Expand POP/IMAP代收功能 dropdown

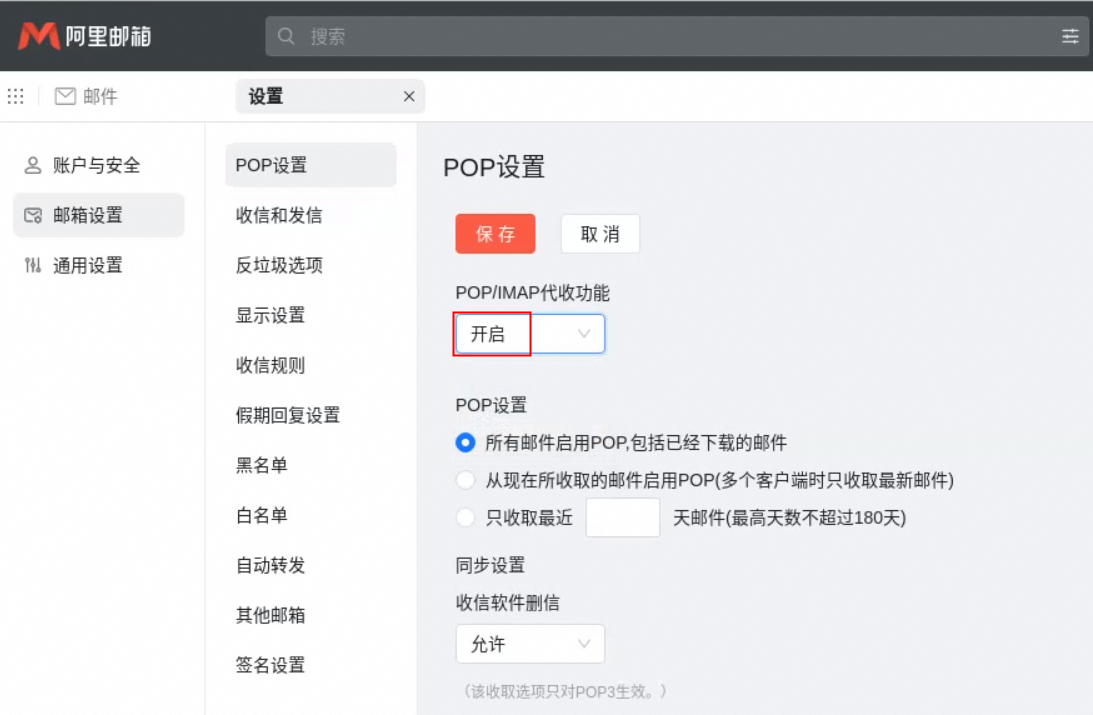pyautogui.click(x=530, y=334)
